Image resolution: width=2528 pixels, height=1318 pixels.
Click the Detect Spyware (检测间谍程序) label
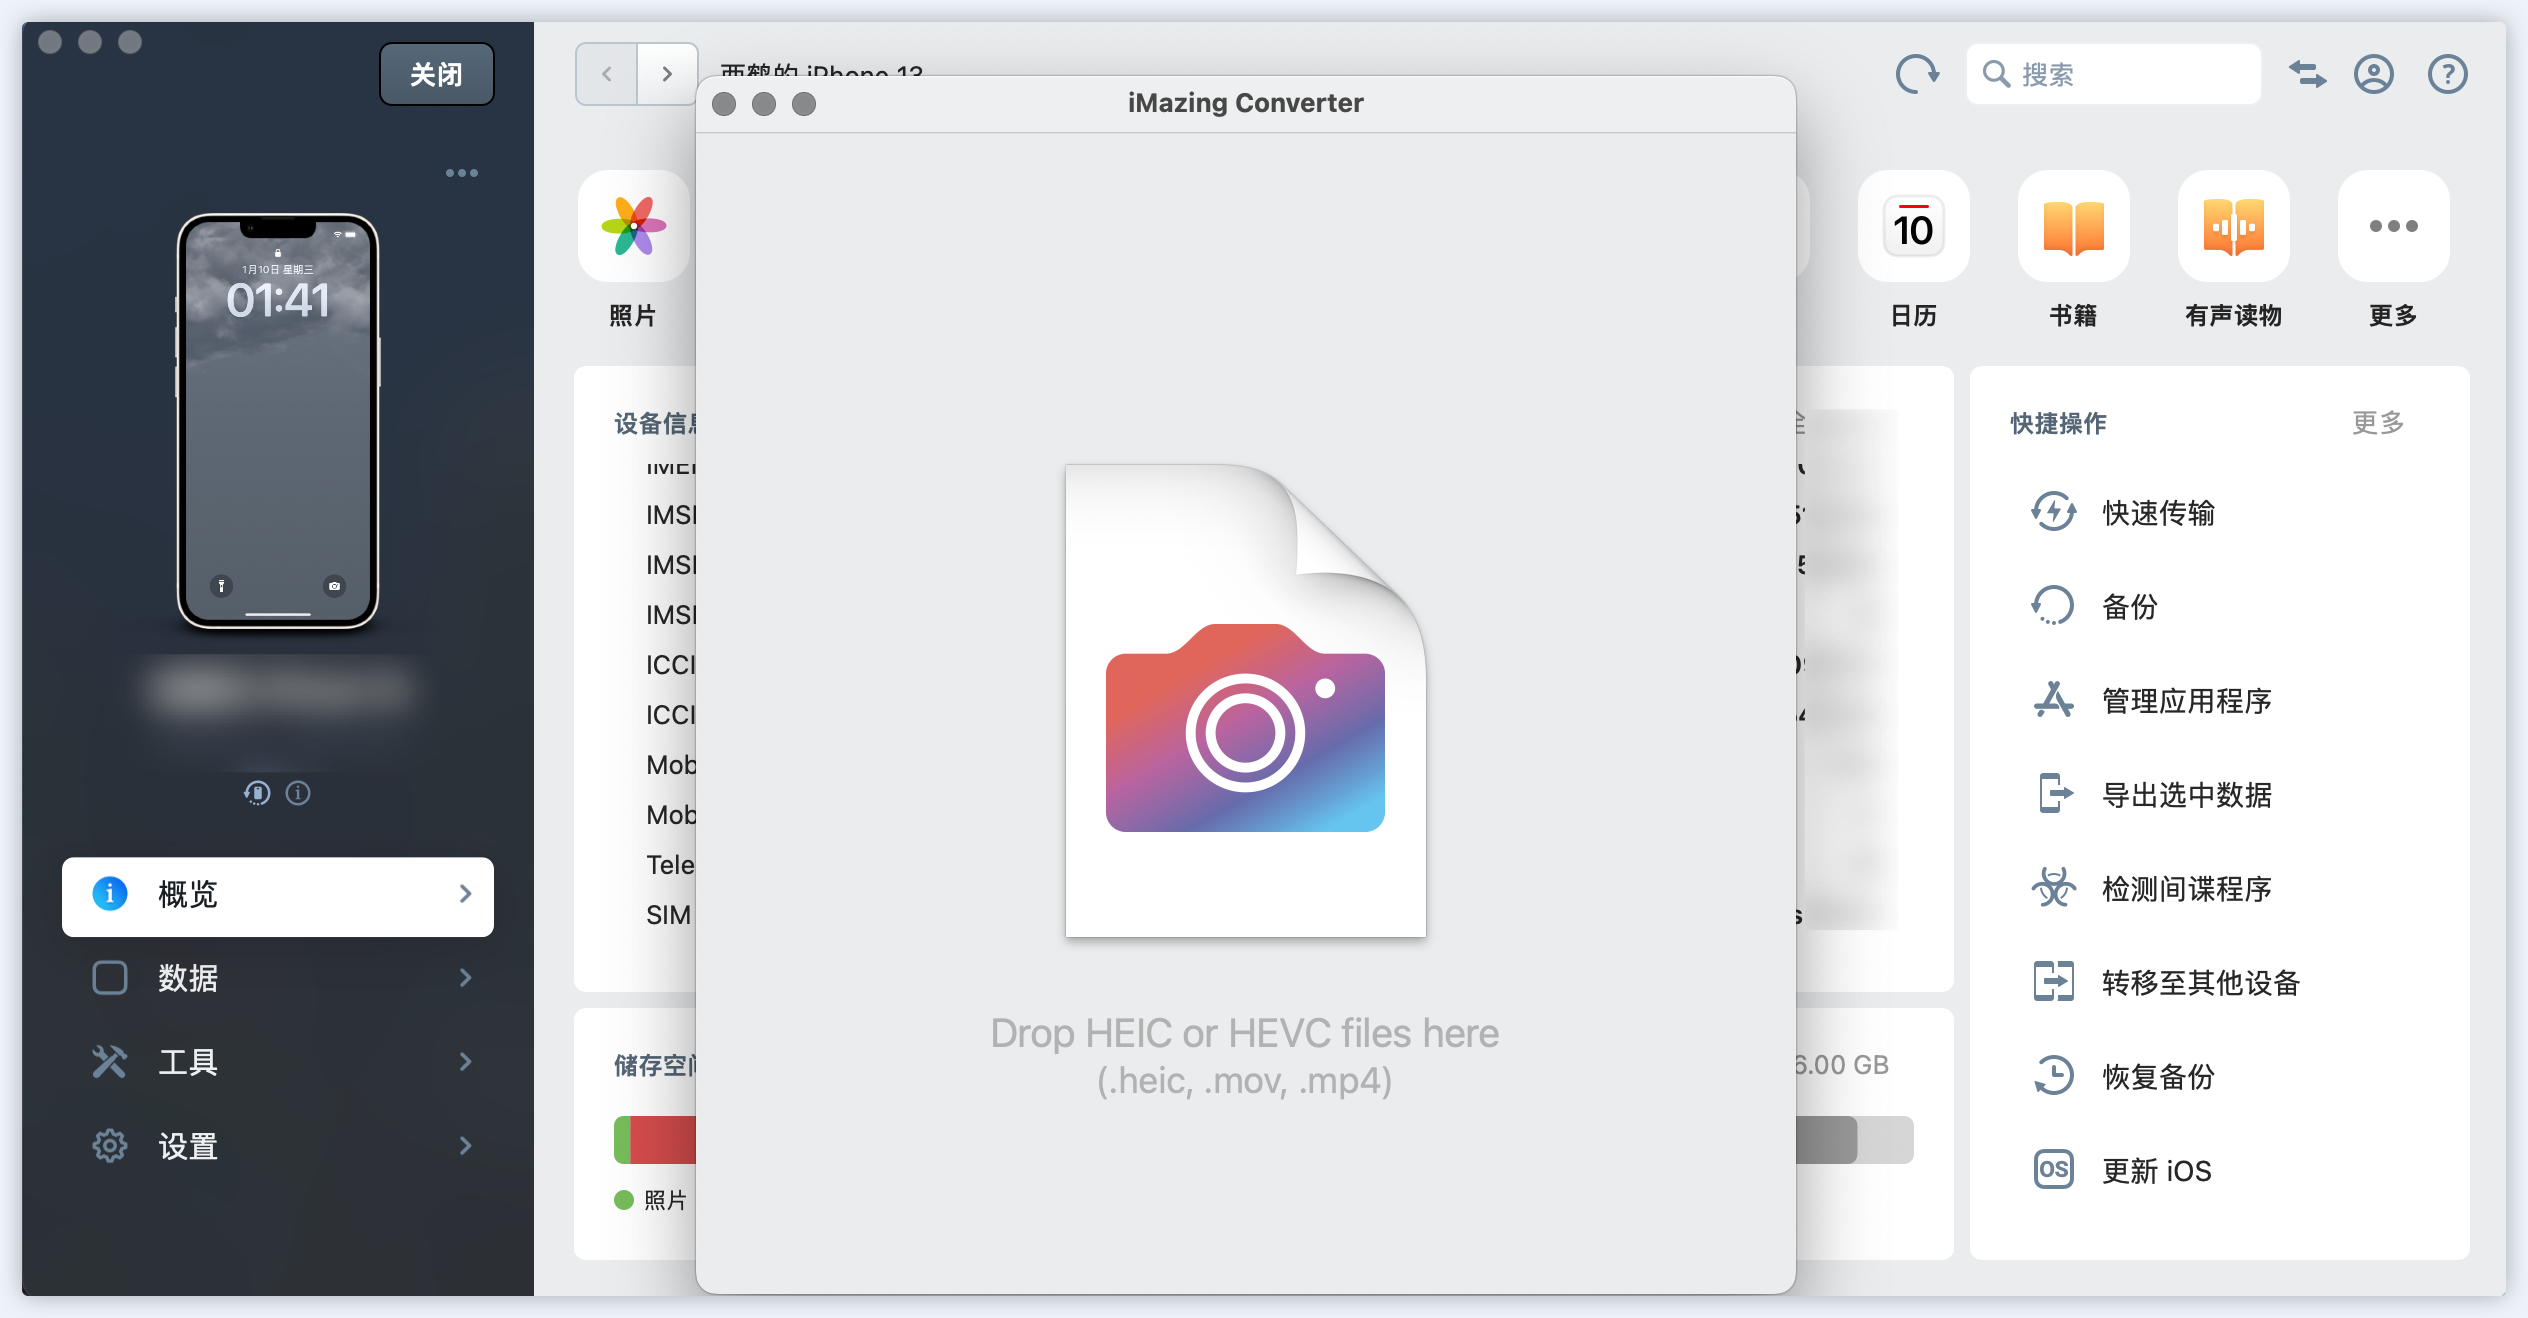coord(2187,889)
